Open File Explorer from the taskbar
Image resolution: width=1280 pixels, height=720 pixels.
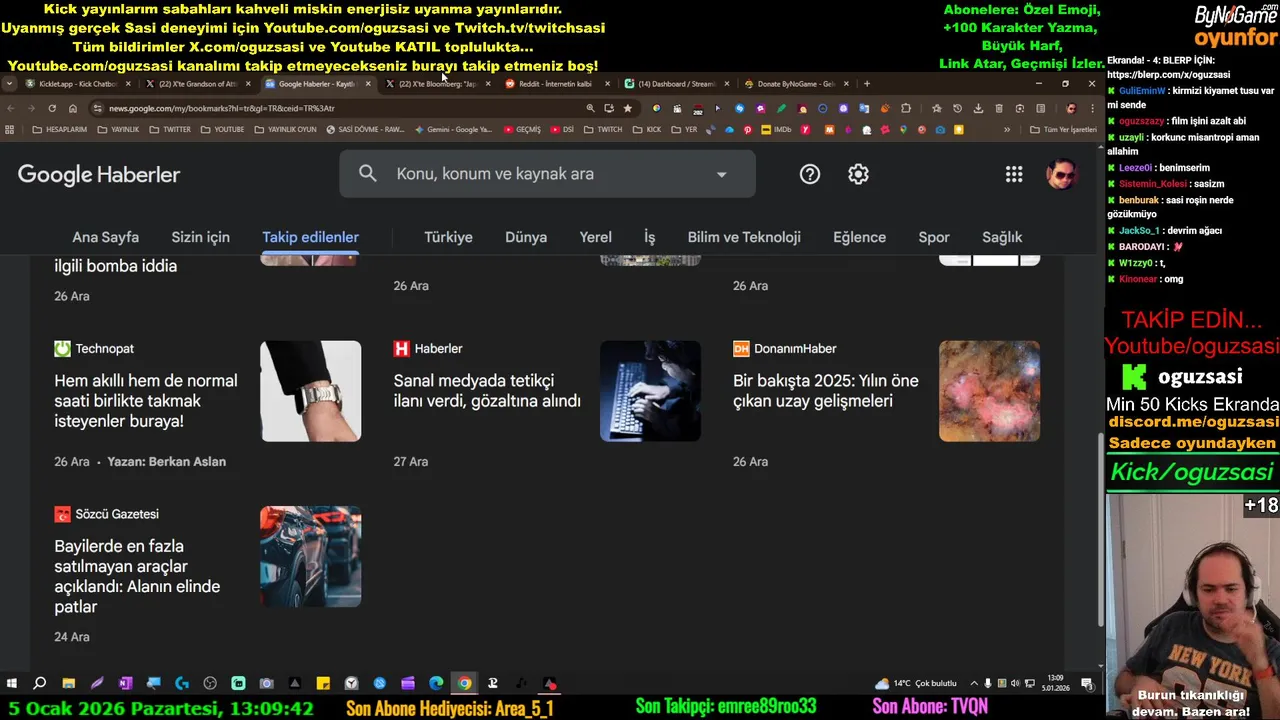click(68, 684)
